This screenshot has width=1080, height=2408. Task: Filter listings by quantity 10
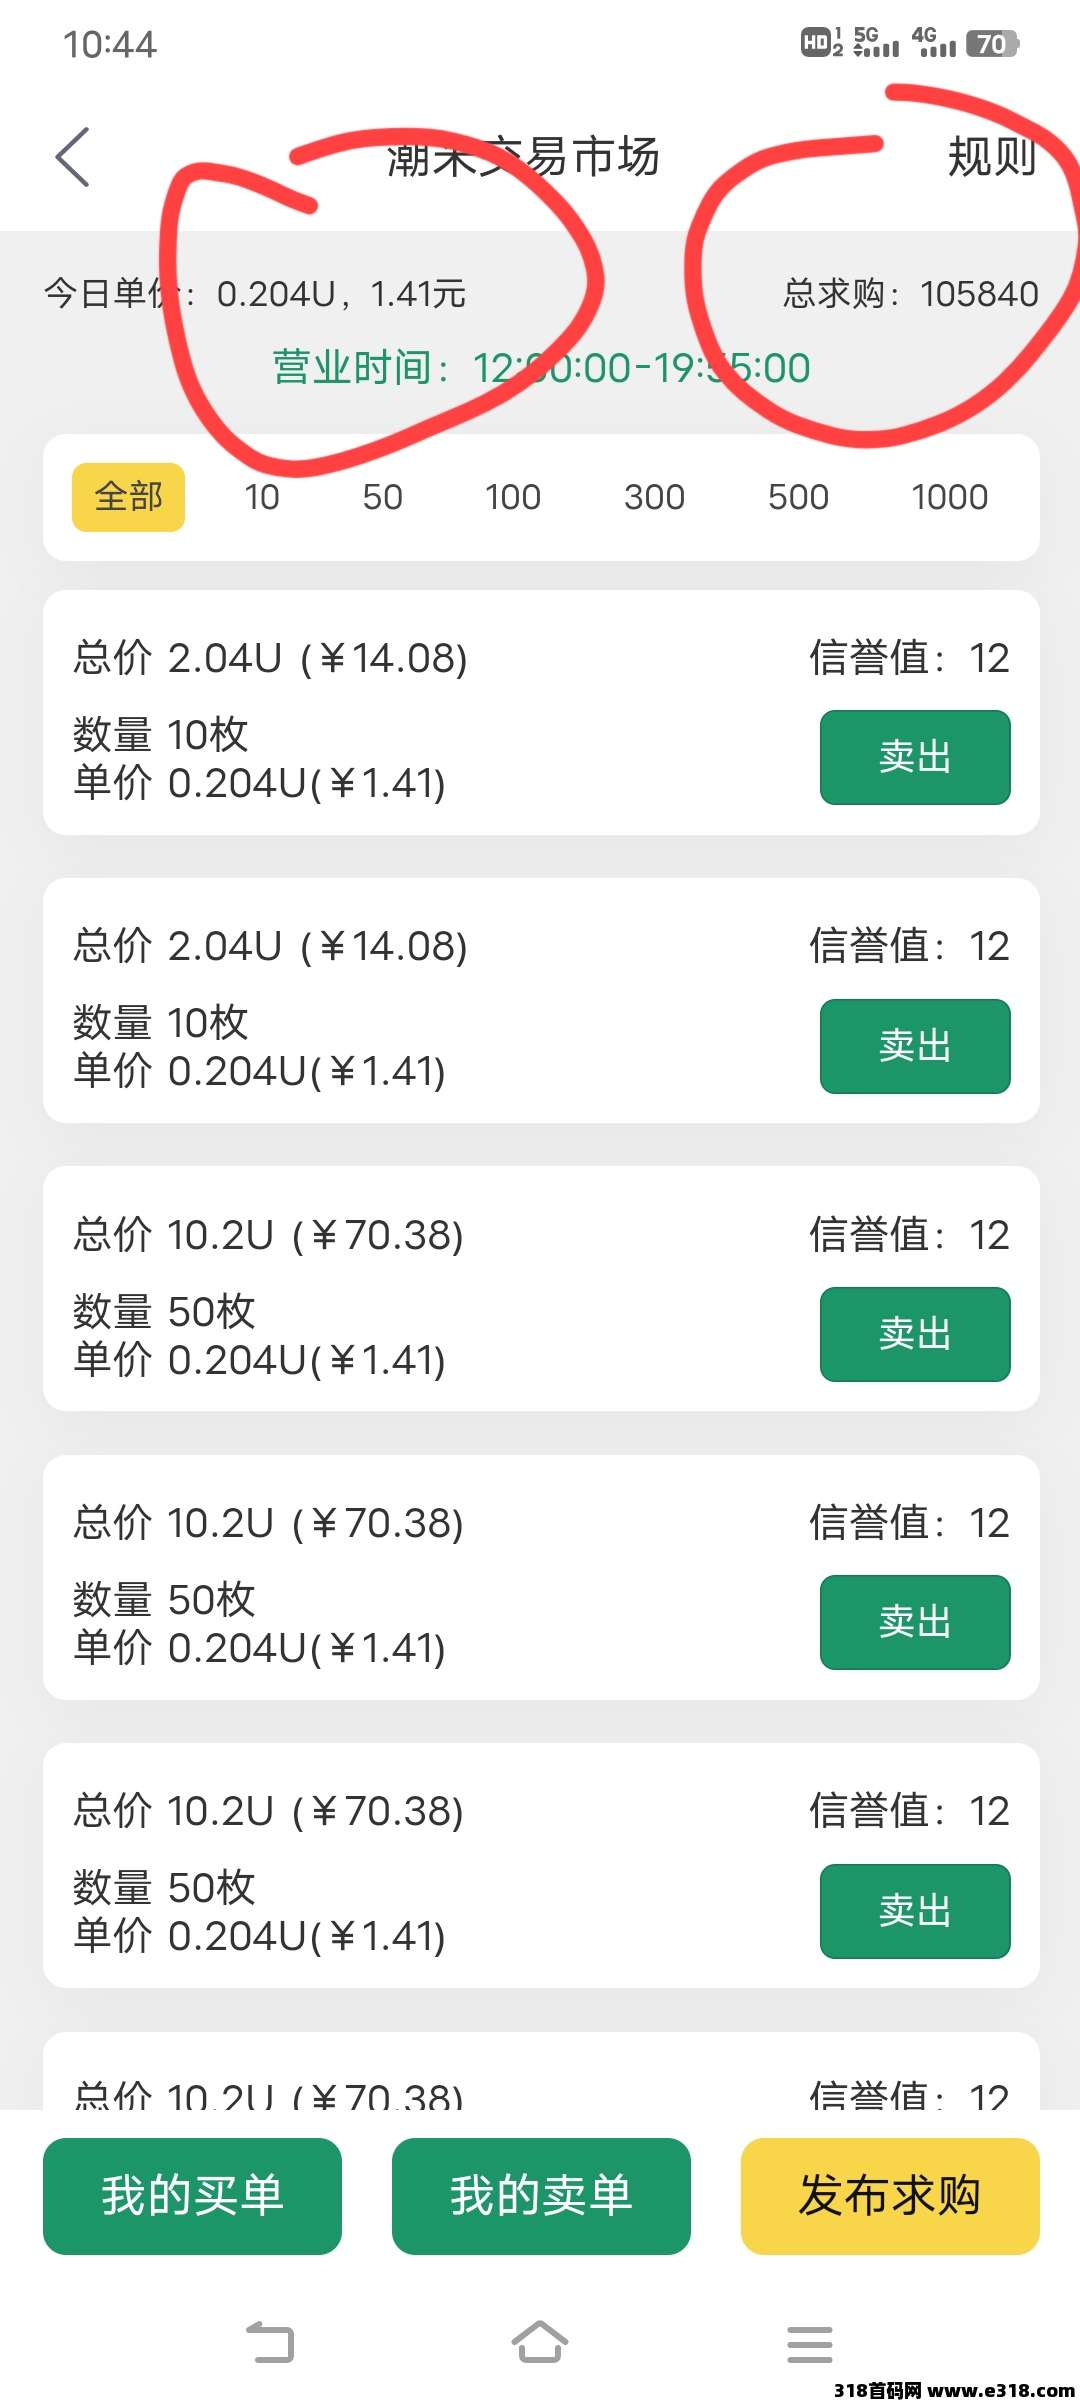[262, 497]
